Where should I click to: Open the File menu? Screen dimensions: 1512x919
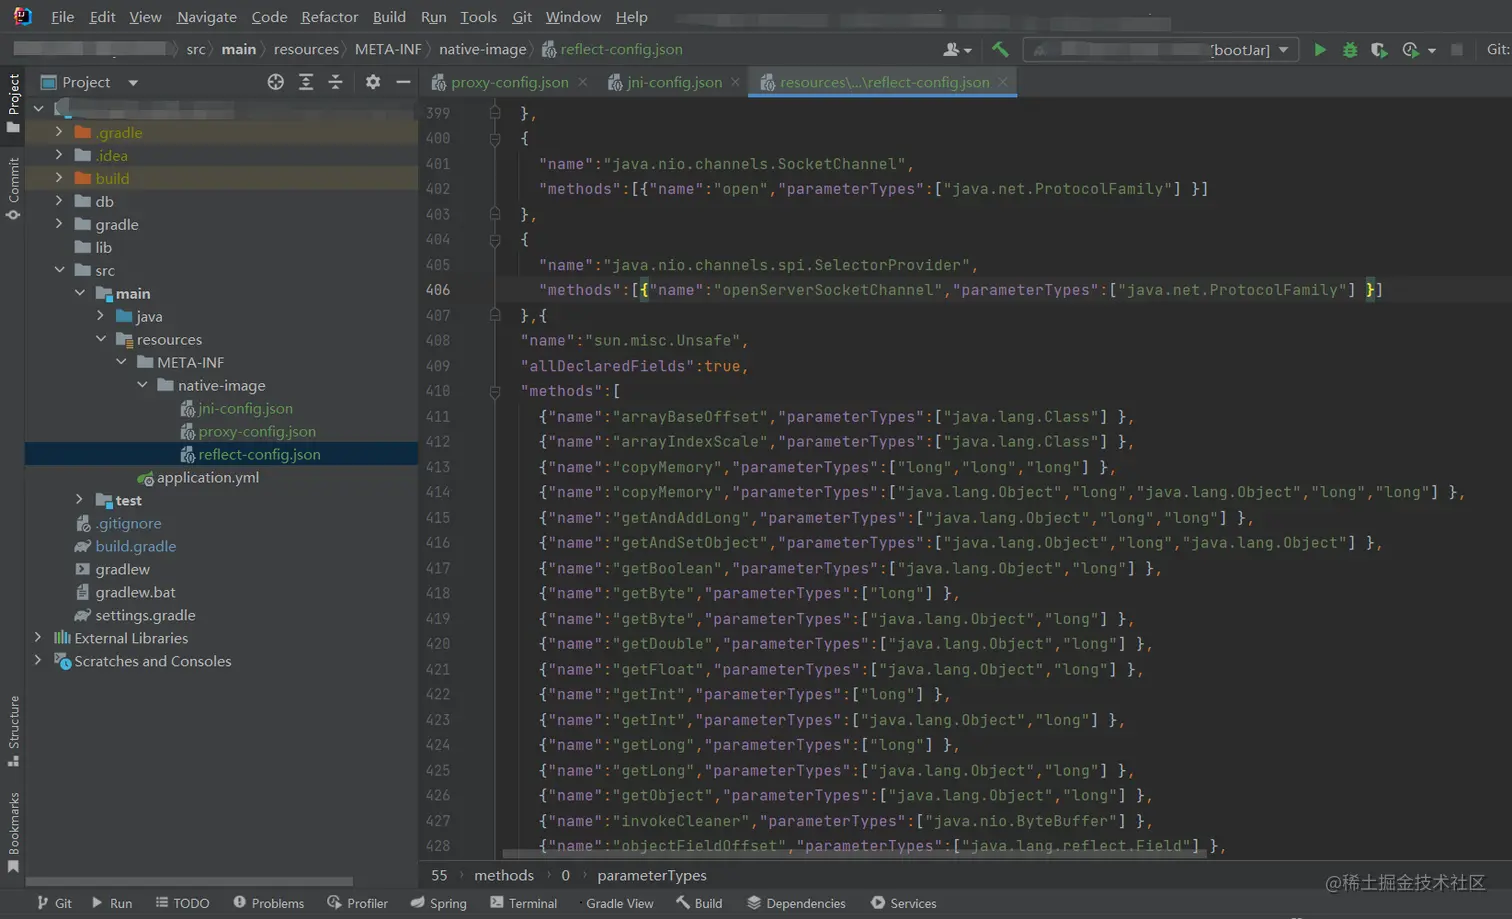click(62, 17)
